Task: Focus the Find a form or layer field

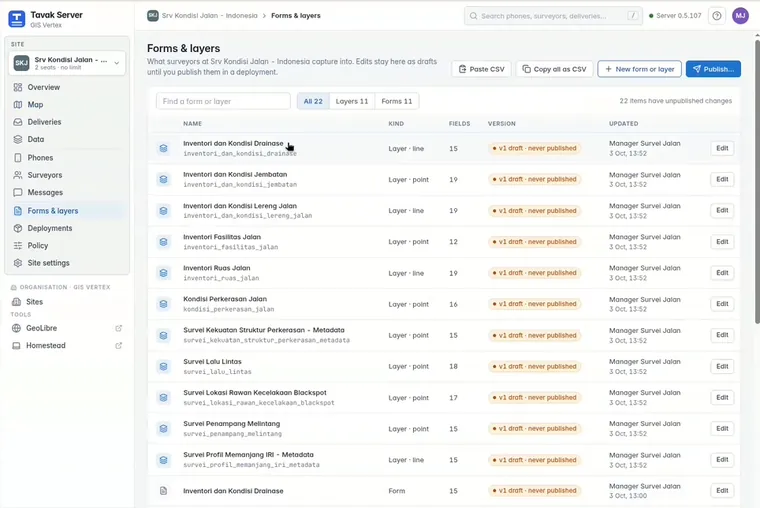Action: click(223, 101)
